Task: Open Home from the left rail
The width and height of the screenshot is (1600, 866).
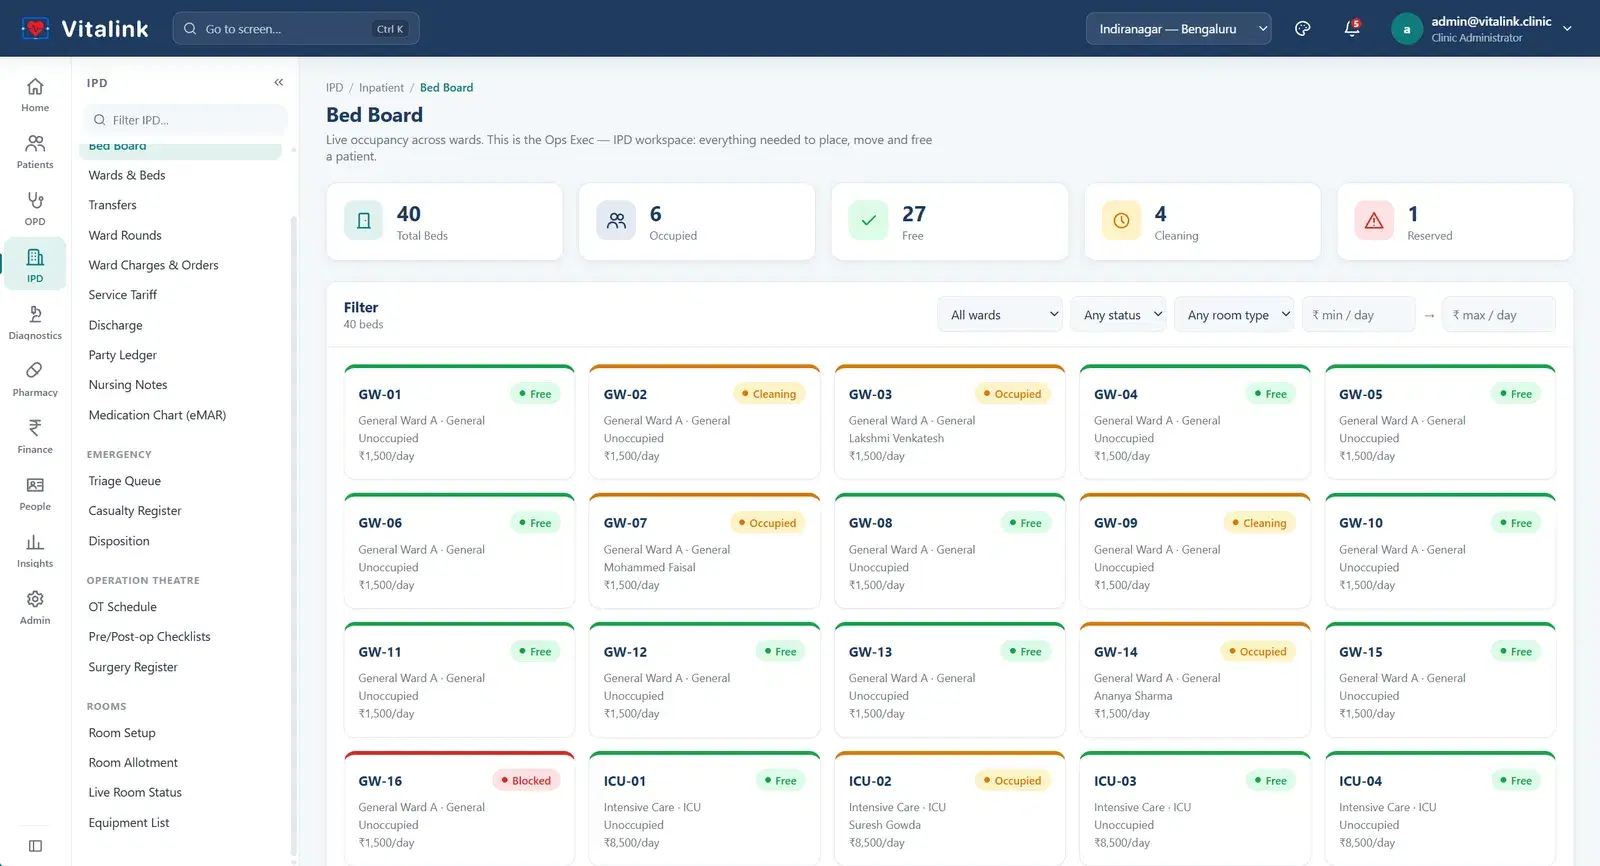Action: click(x=35, y=94)
